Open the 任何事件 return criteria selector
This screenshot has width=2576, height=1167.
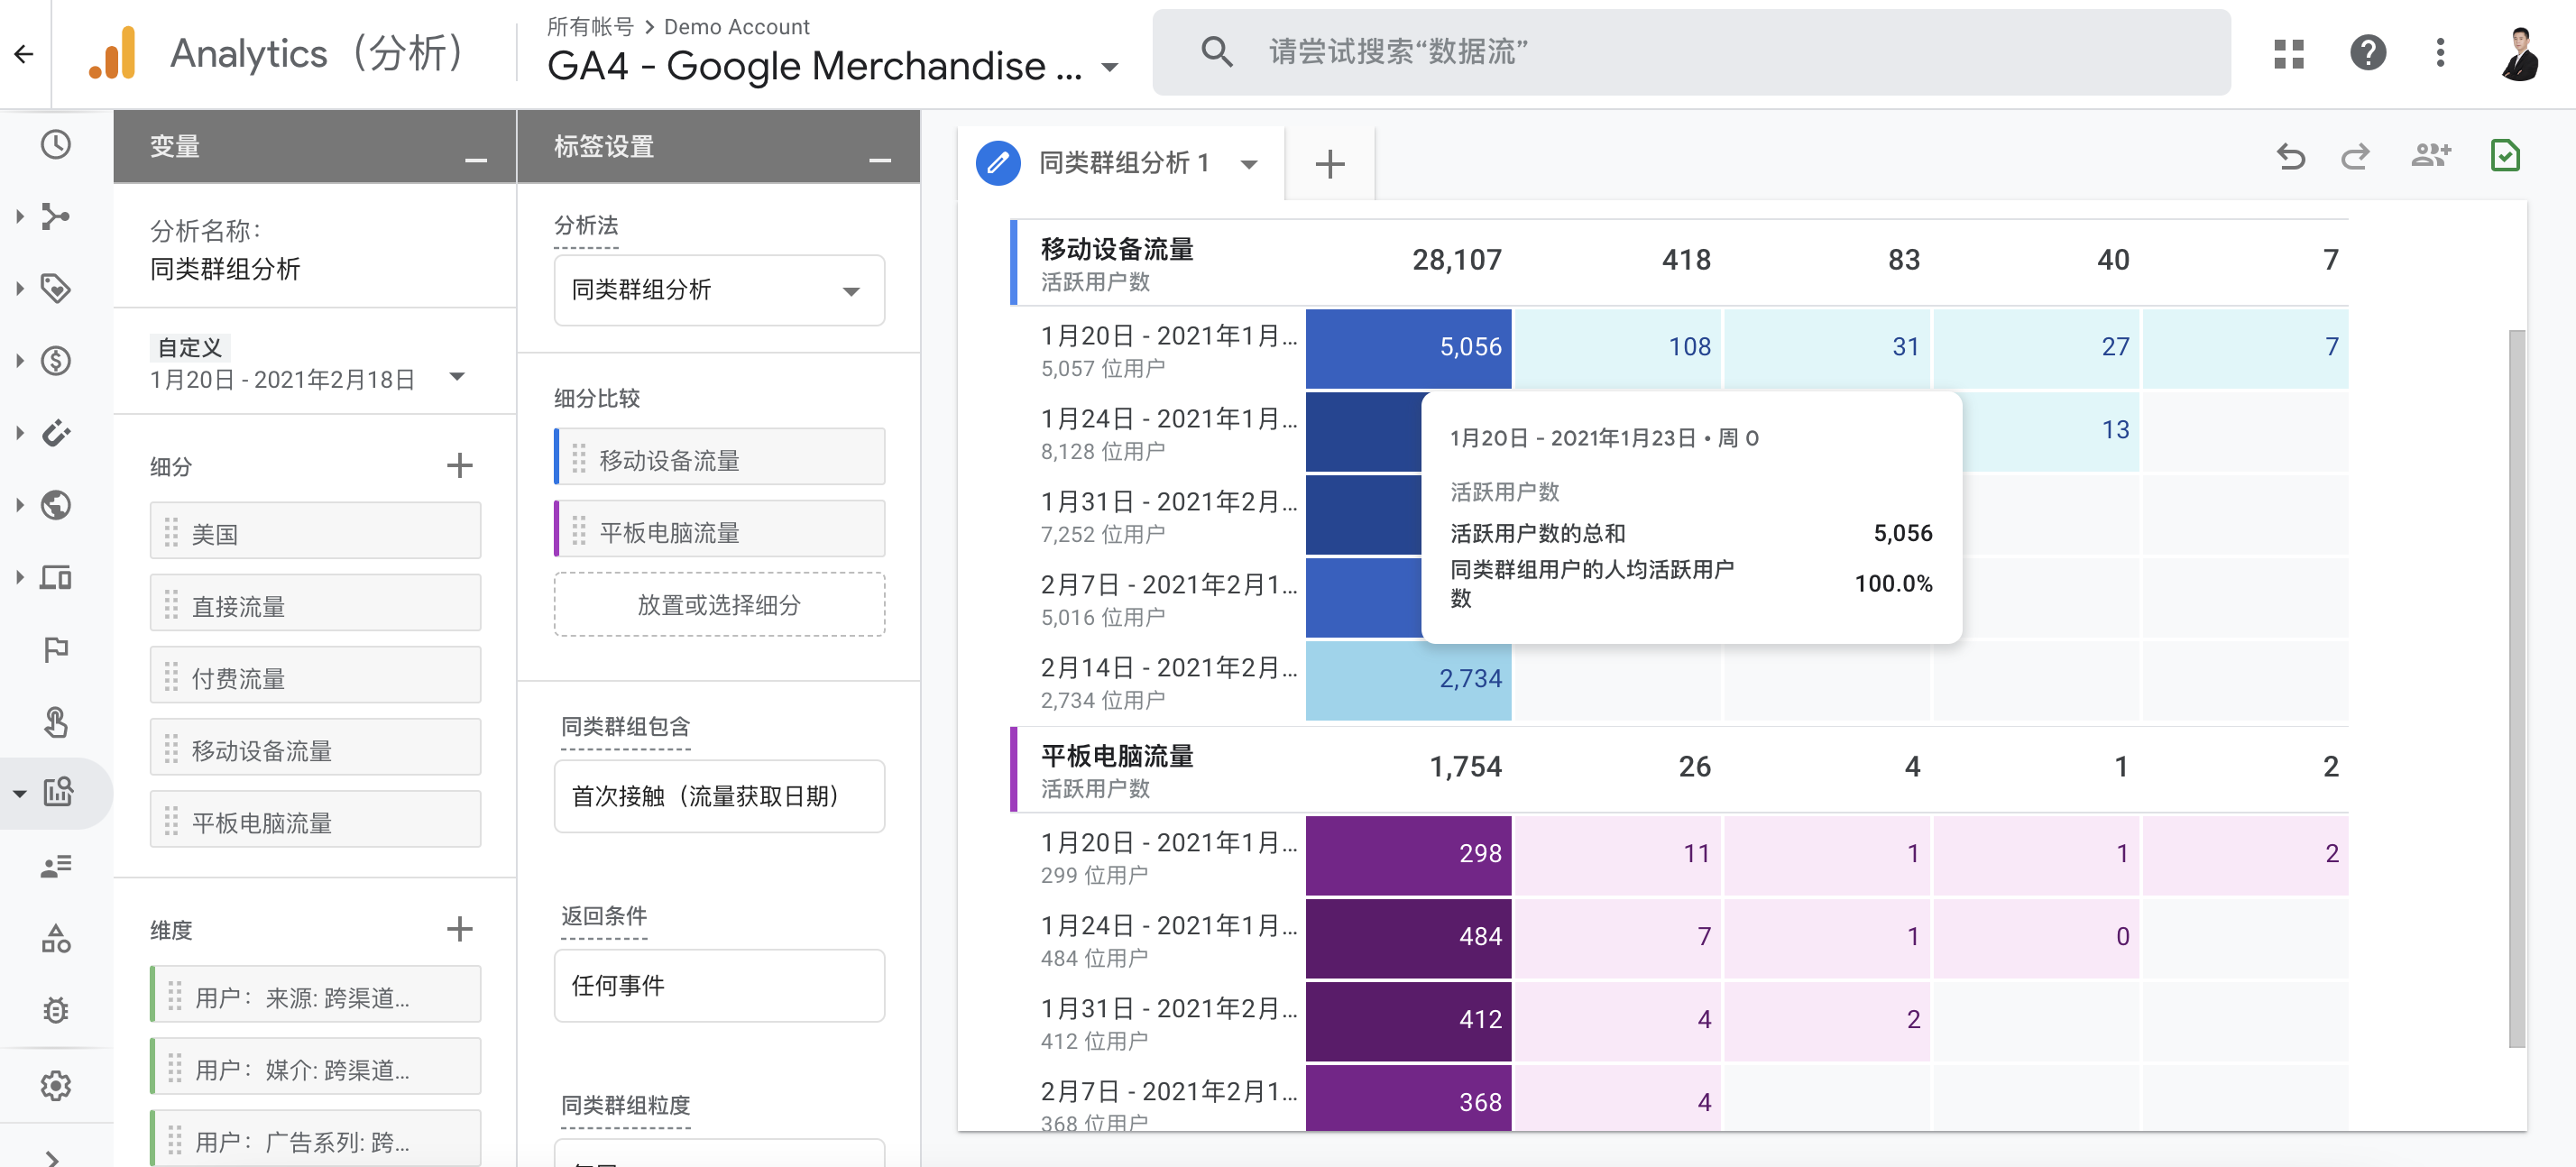719,986
